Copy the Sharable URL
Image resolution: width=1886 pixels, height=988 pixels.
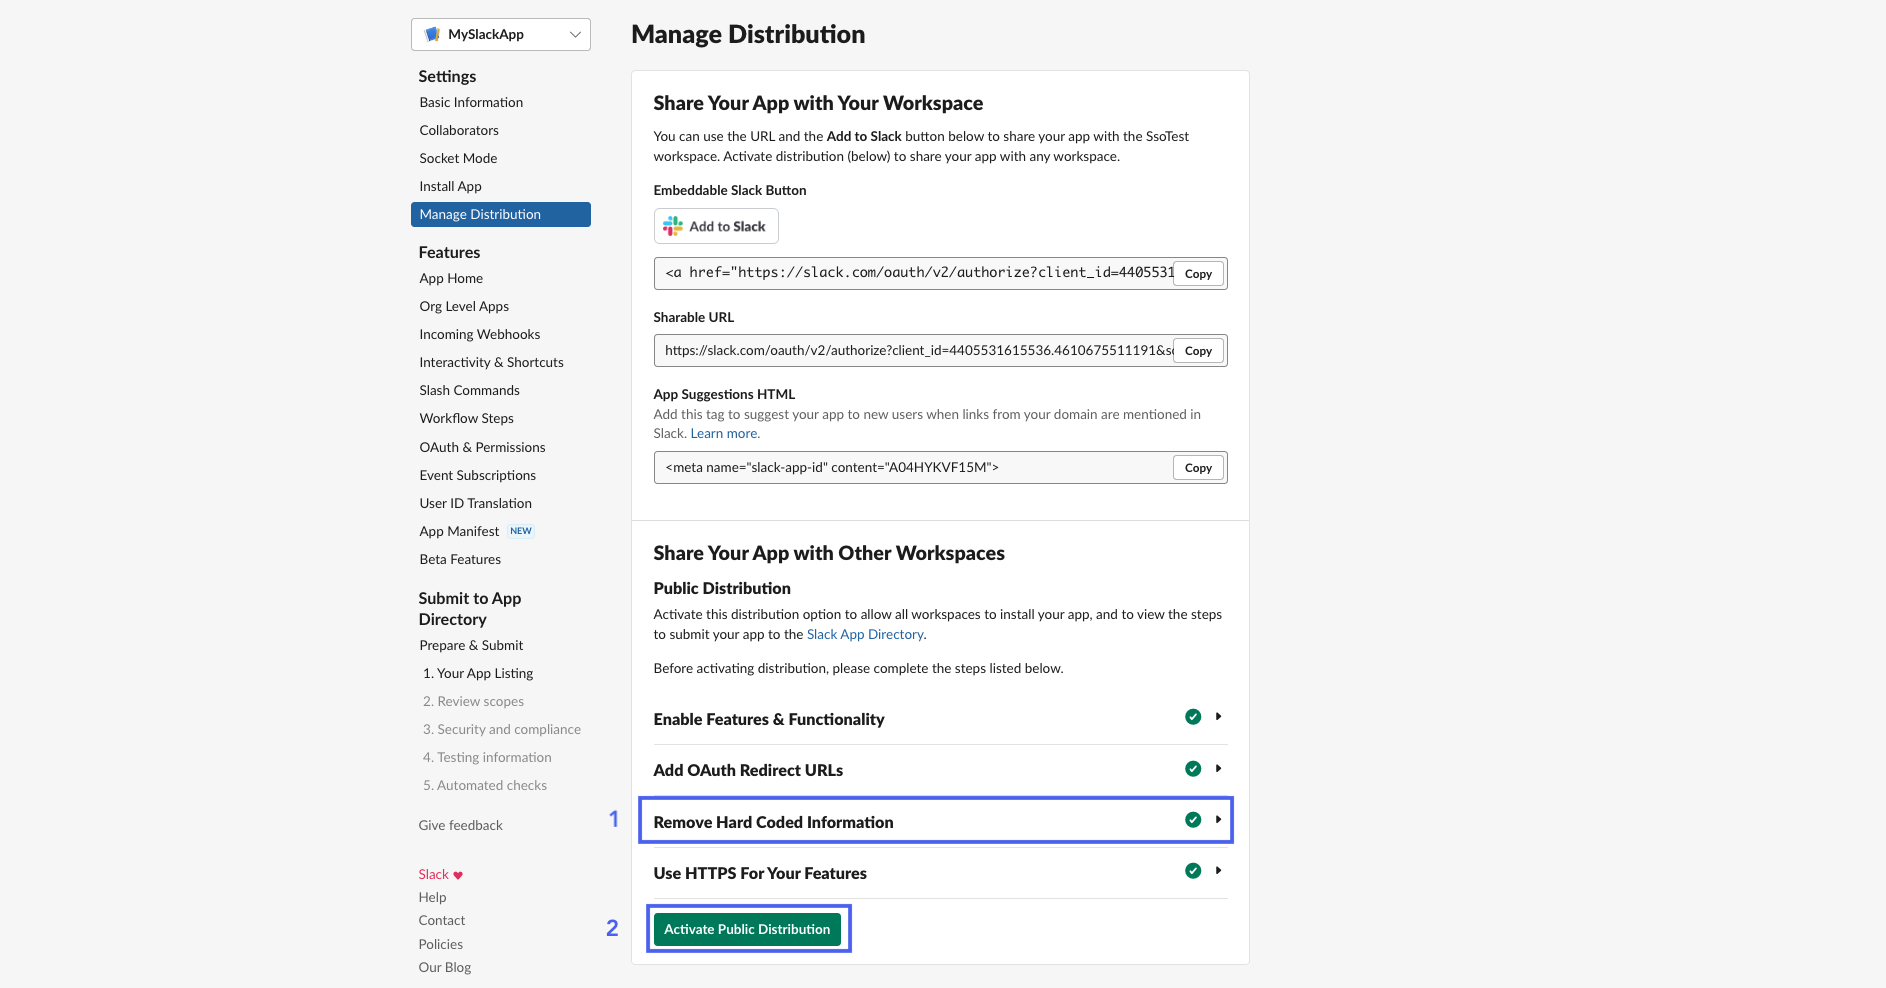[x=1198, y=350]
